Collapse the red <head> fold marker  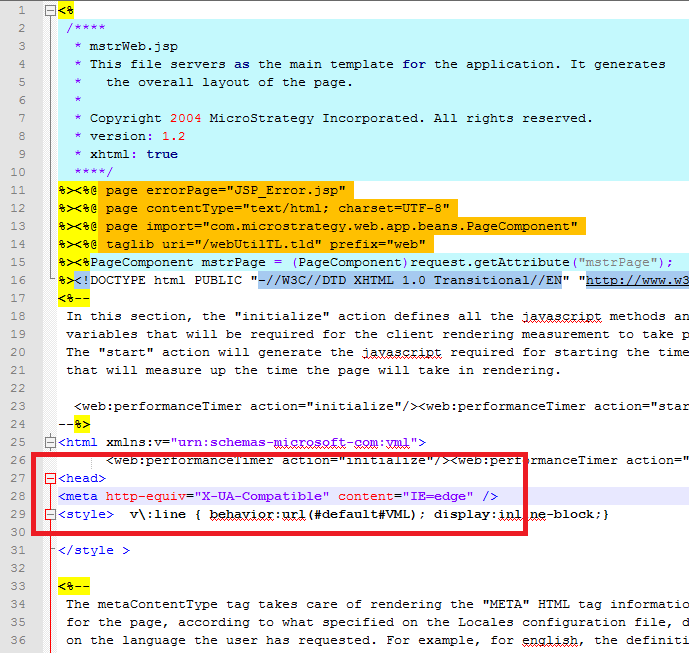[x=50, y=478]
